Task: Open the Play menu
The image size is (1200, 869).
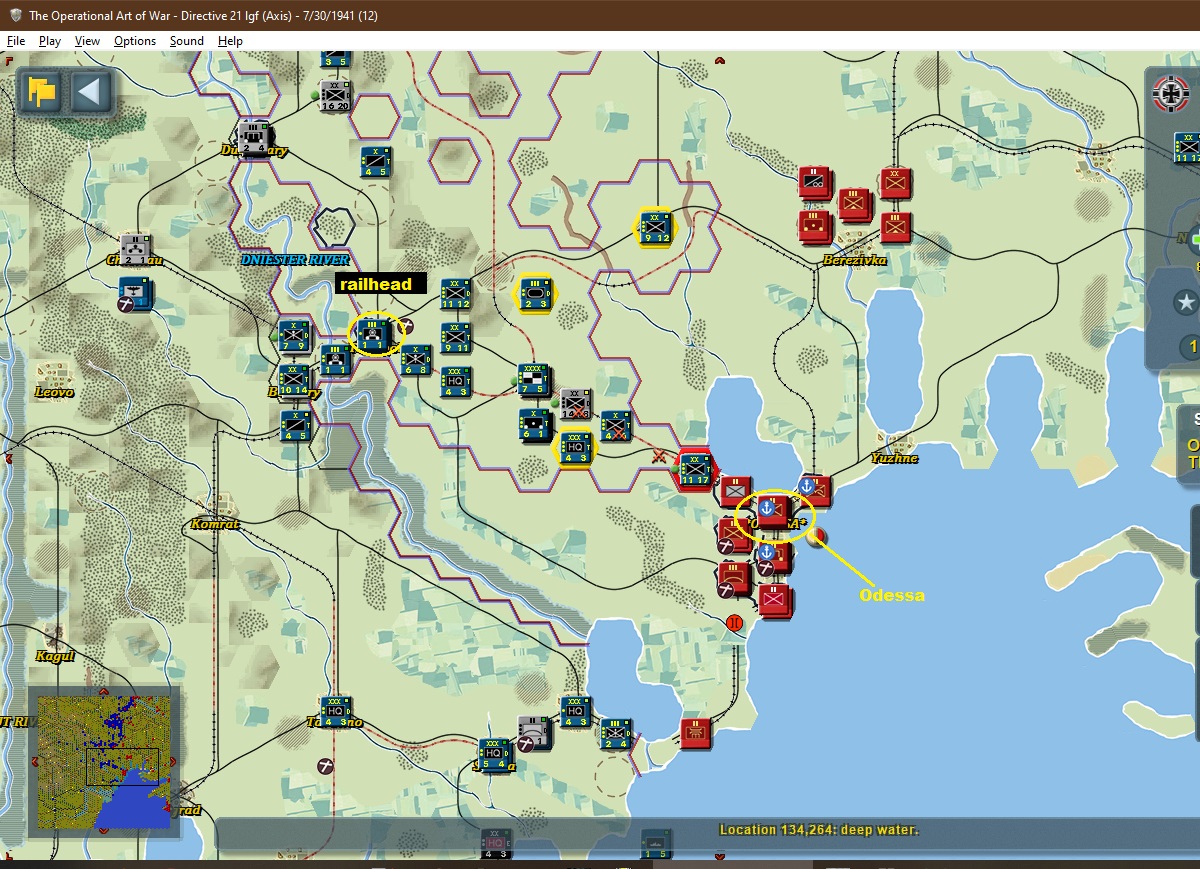Action: [x=50, y=41]
